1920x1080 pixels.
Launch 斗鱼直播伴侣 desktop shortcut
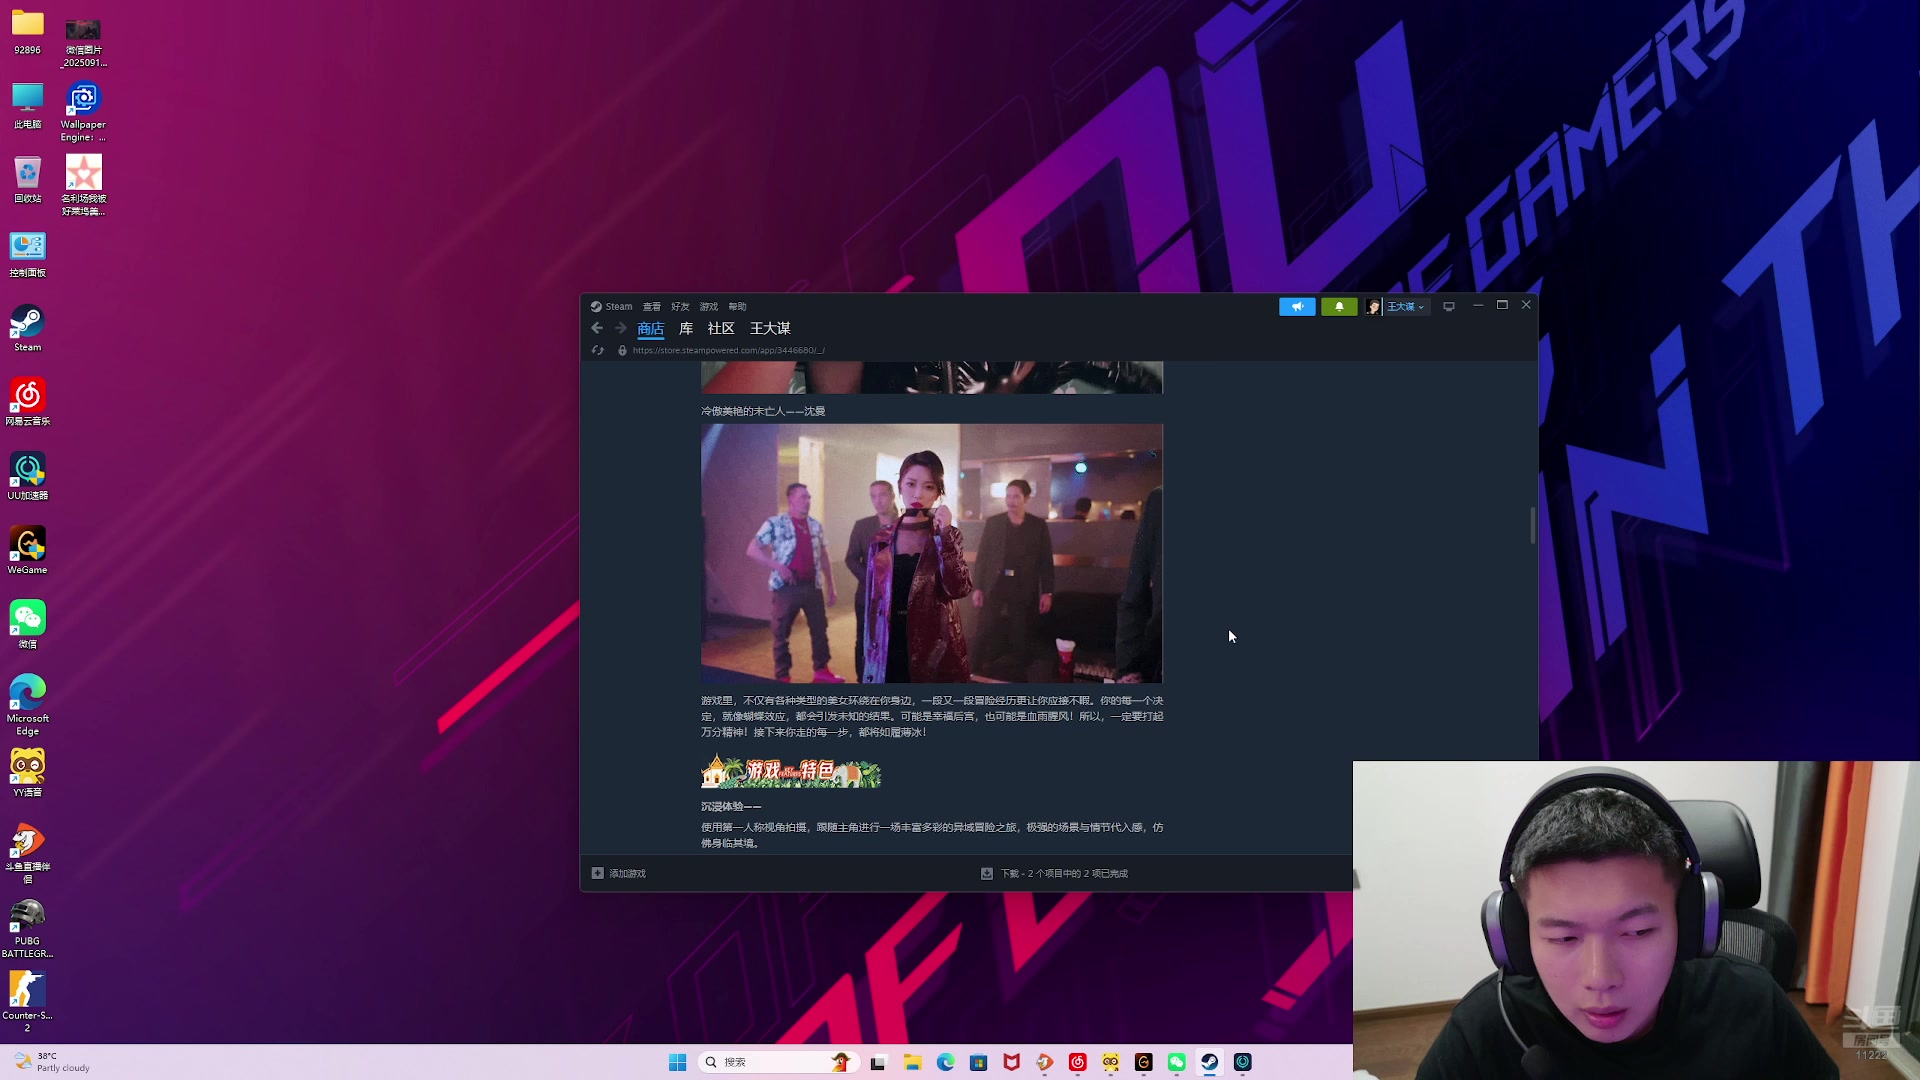[27, 853]
